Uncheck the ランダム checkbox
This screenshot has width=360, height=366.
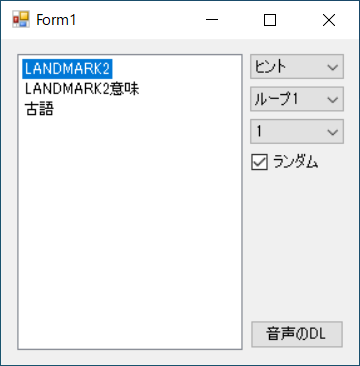coord(259,163)
